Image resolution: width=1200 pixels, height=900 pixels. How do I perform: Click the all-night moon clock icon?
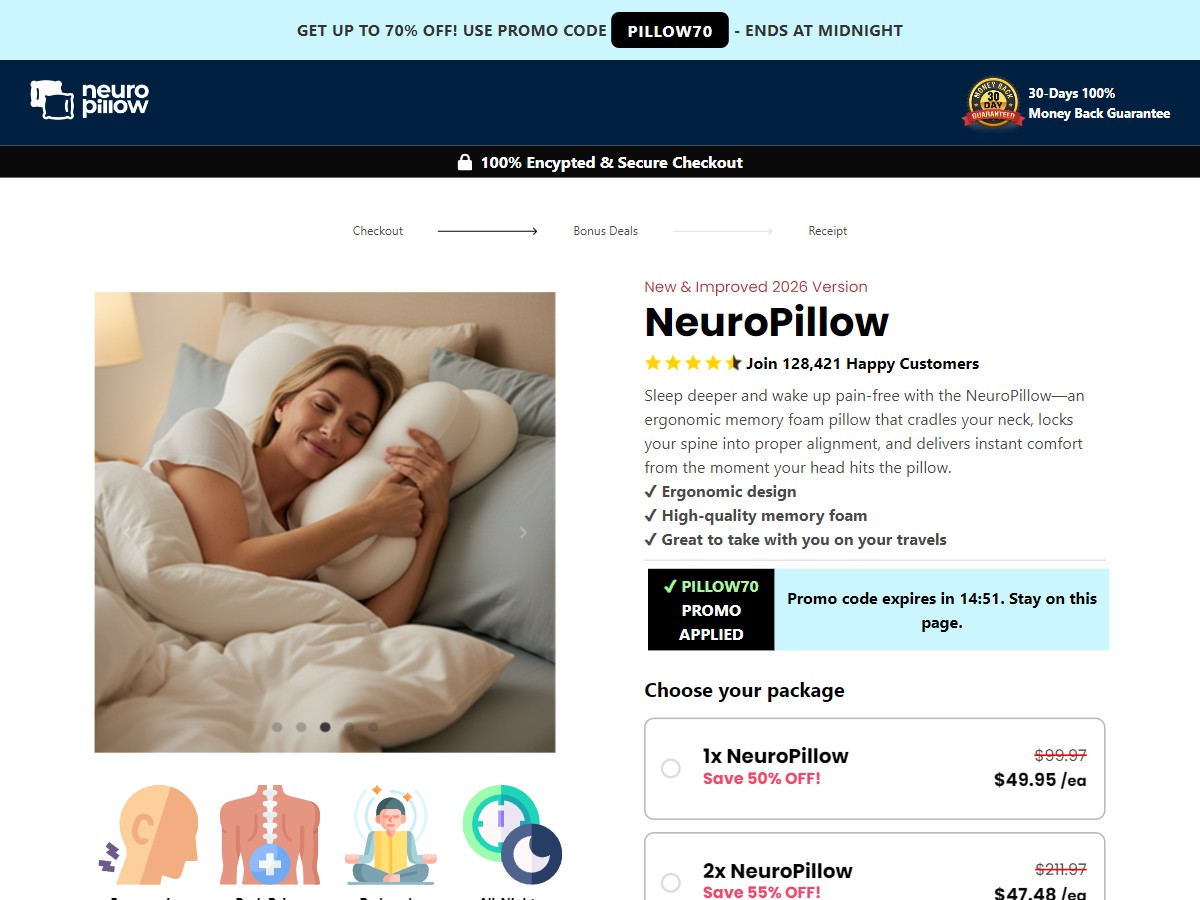[x=512, y=835]
